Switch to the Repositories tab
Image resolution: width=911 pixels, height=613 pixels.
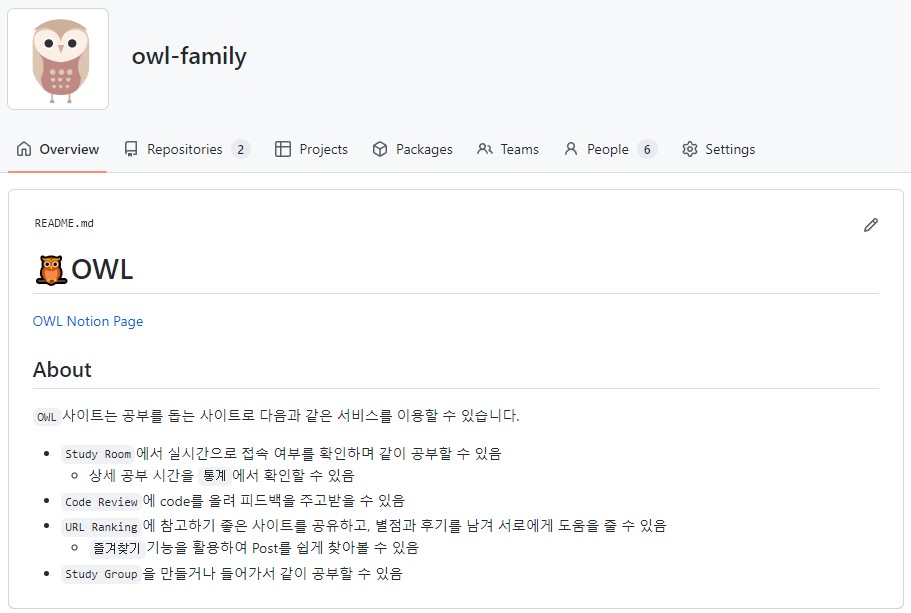click(x=184, y=149)
